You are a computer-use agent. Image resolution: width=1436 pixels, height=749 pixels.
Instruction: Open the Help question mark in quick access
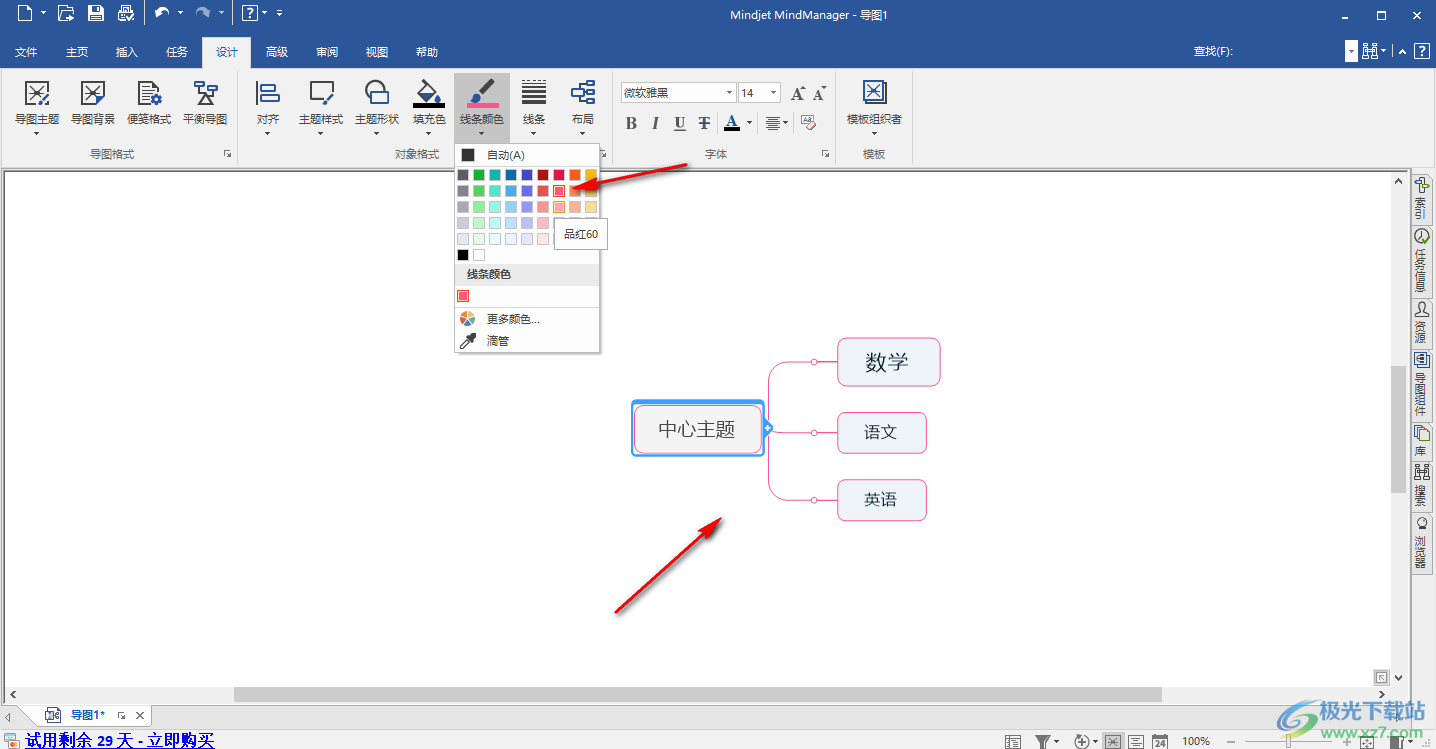(x=250, y=13)
